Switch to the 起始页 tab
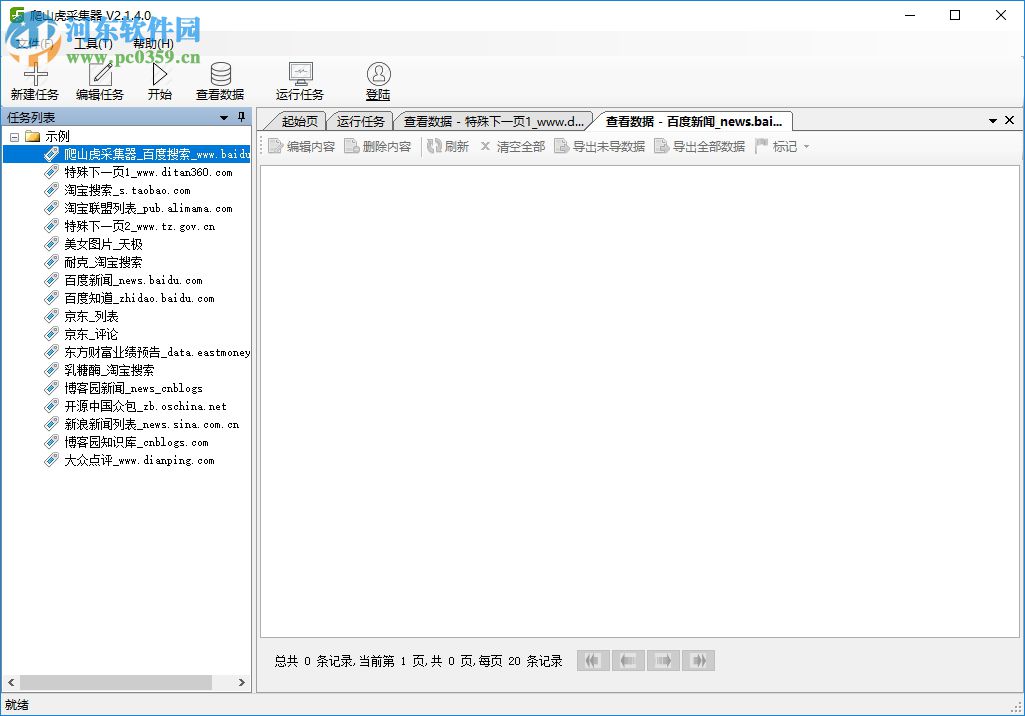Screen dimensions: 1025x716 click(299, 122)
